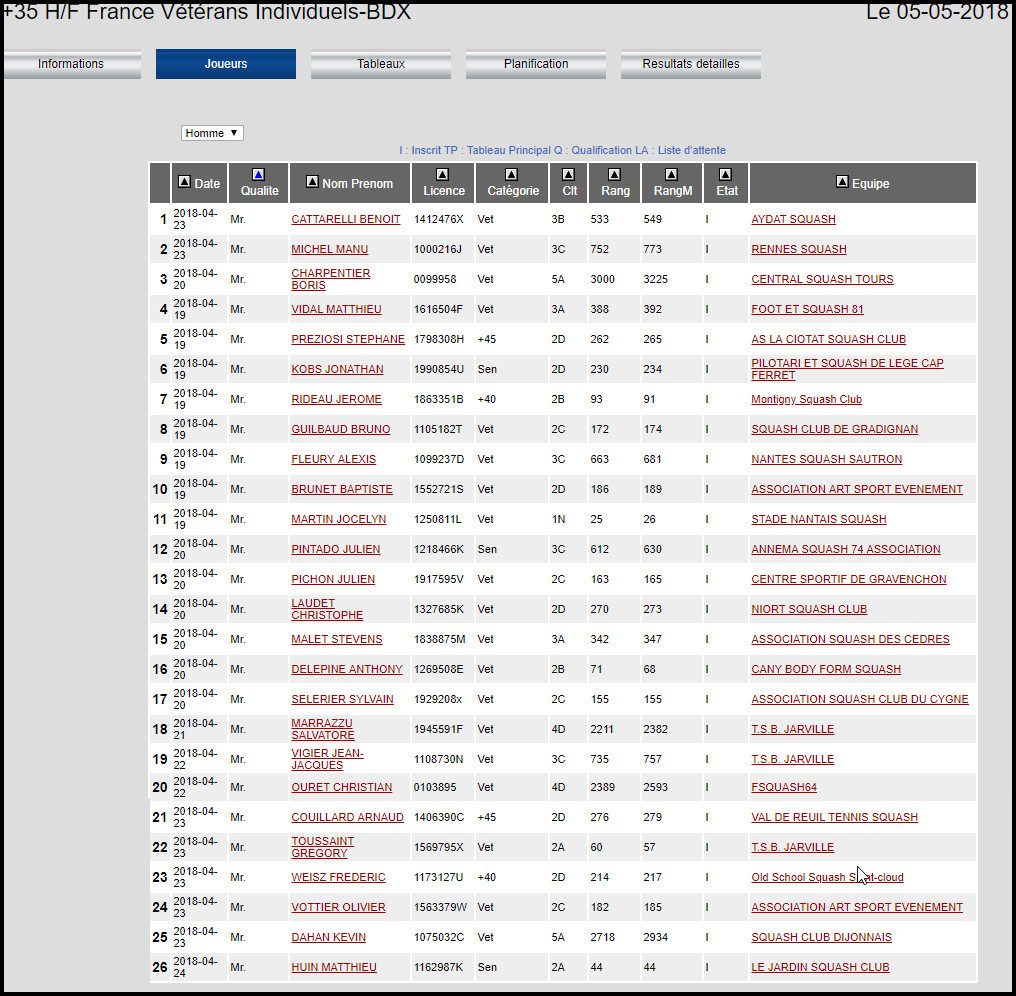The image size is (1016, 996).
Task: Open the Homme gender dropdown
Action: coord(212,133)
